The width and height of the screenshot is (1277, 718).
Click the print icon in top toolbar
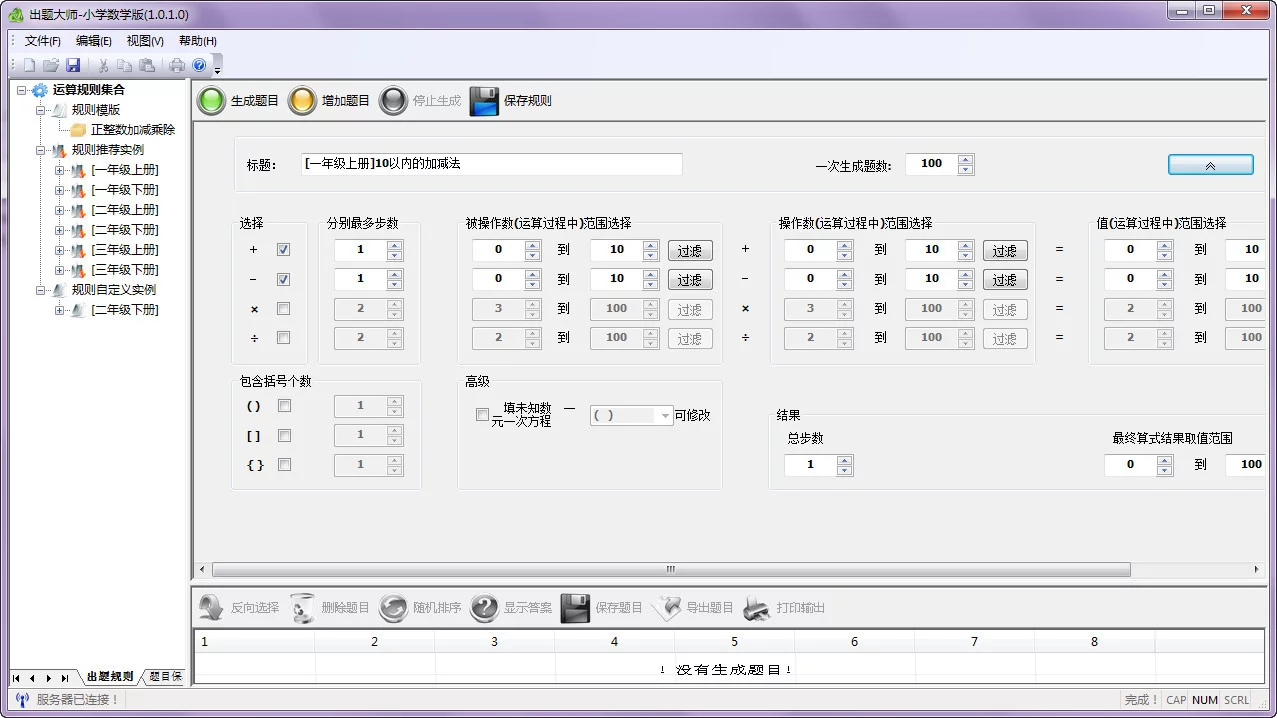tap(177, 65)
